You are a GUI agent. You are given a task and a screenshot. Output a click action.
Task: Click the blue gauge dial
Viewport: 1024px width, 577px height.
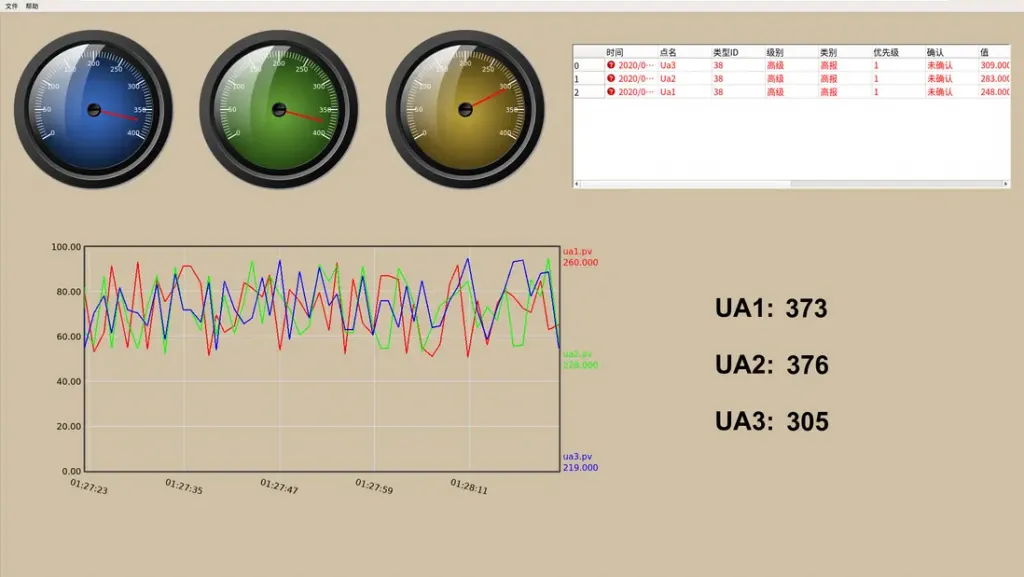point(93,109)
